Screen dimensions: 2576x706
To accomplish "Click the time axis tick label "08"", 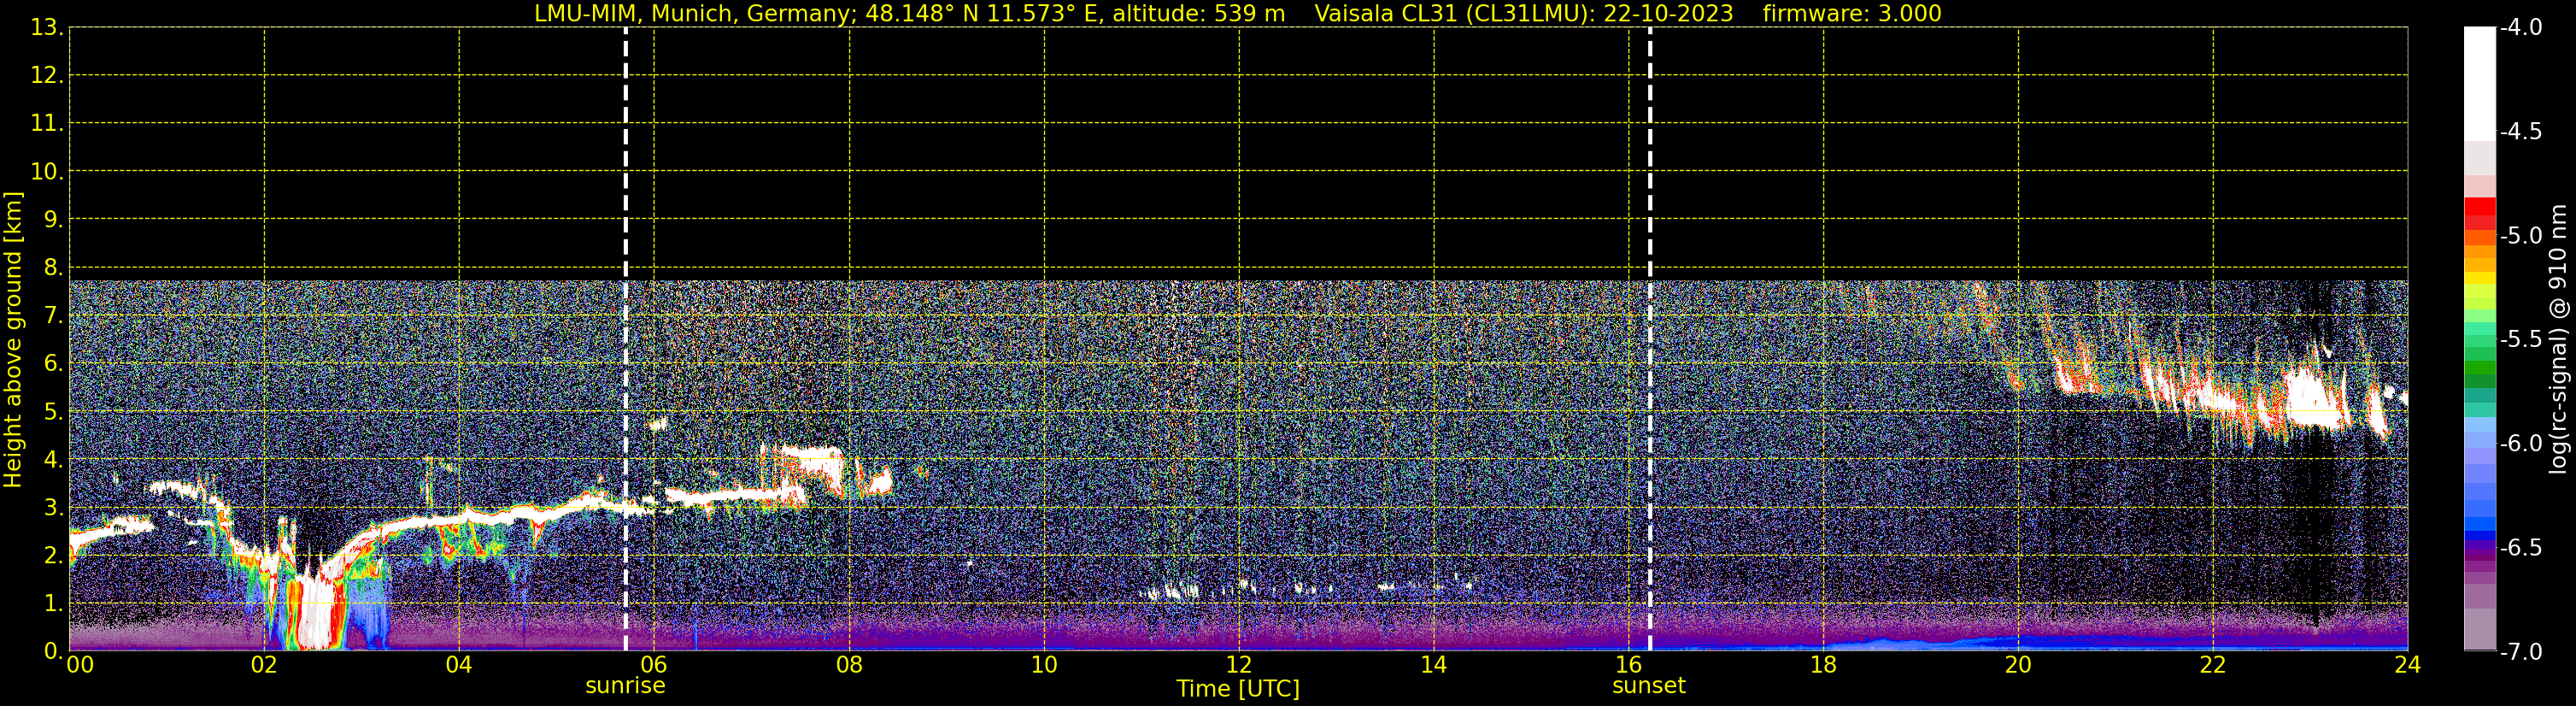I will pos(849,665).
